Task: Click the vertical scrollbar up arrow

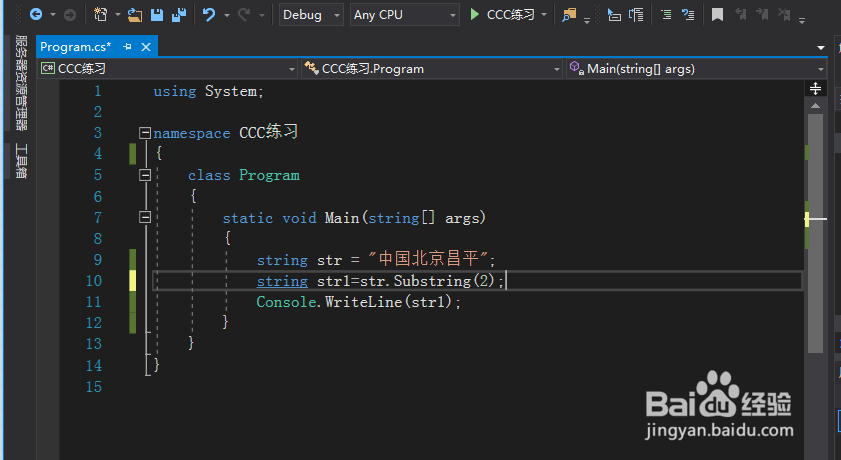Action: tap(815, 106)
